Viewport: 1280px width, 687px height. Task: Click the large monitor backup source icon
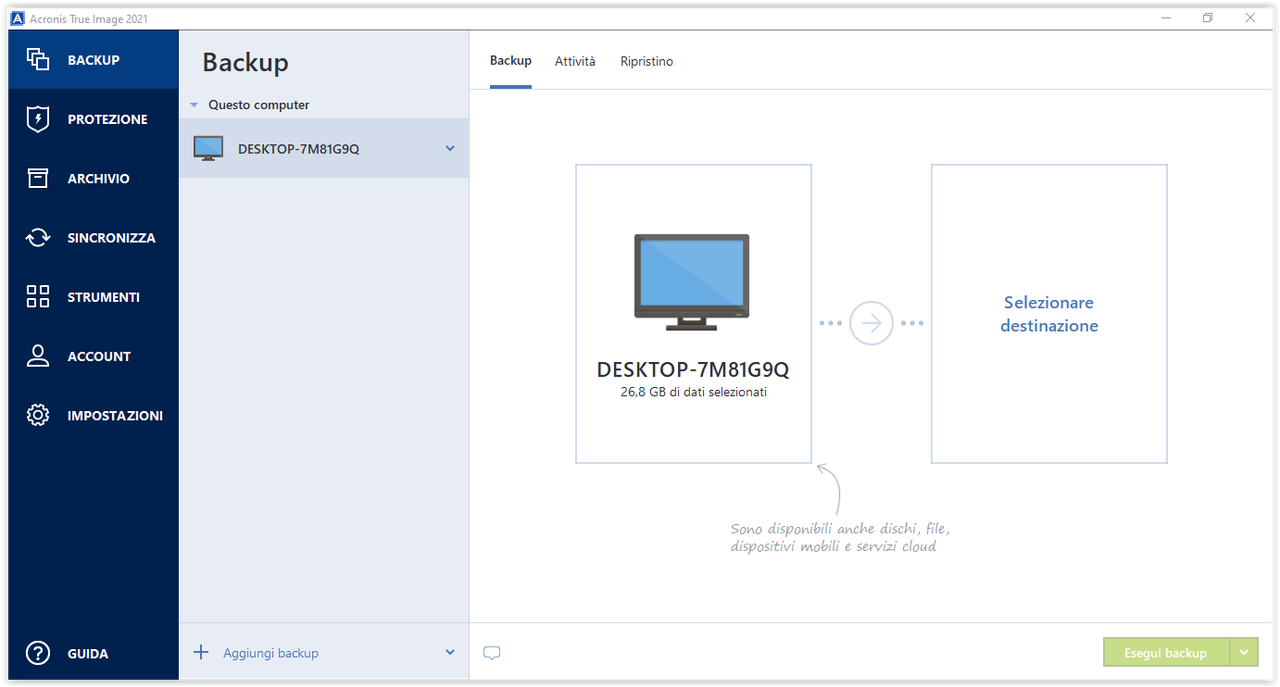click(x=692, y=282)
